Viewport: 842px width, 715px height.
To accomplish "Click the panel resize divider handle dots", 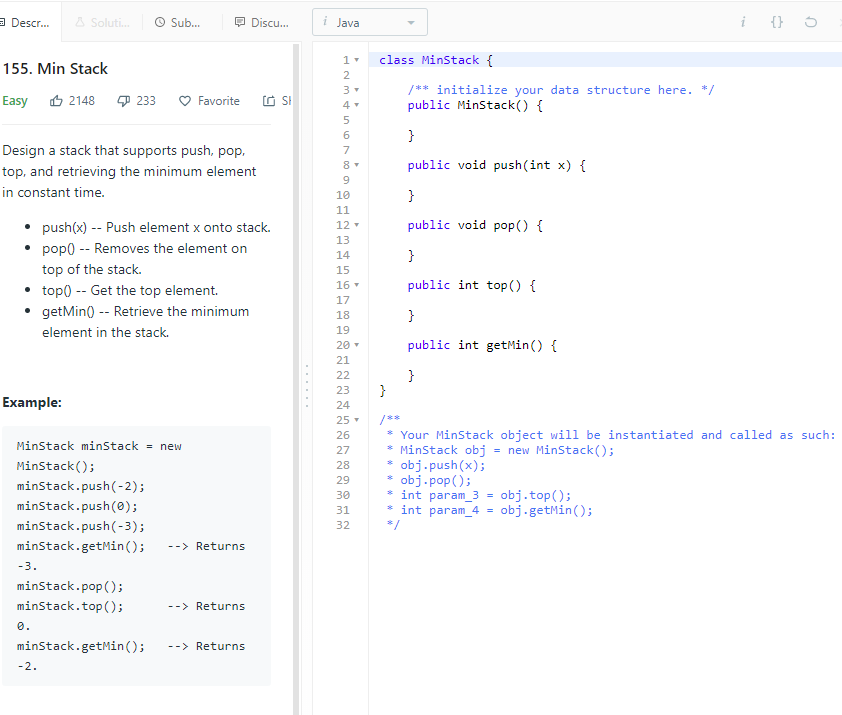I will [x=307, y=386].
